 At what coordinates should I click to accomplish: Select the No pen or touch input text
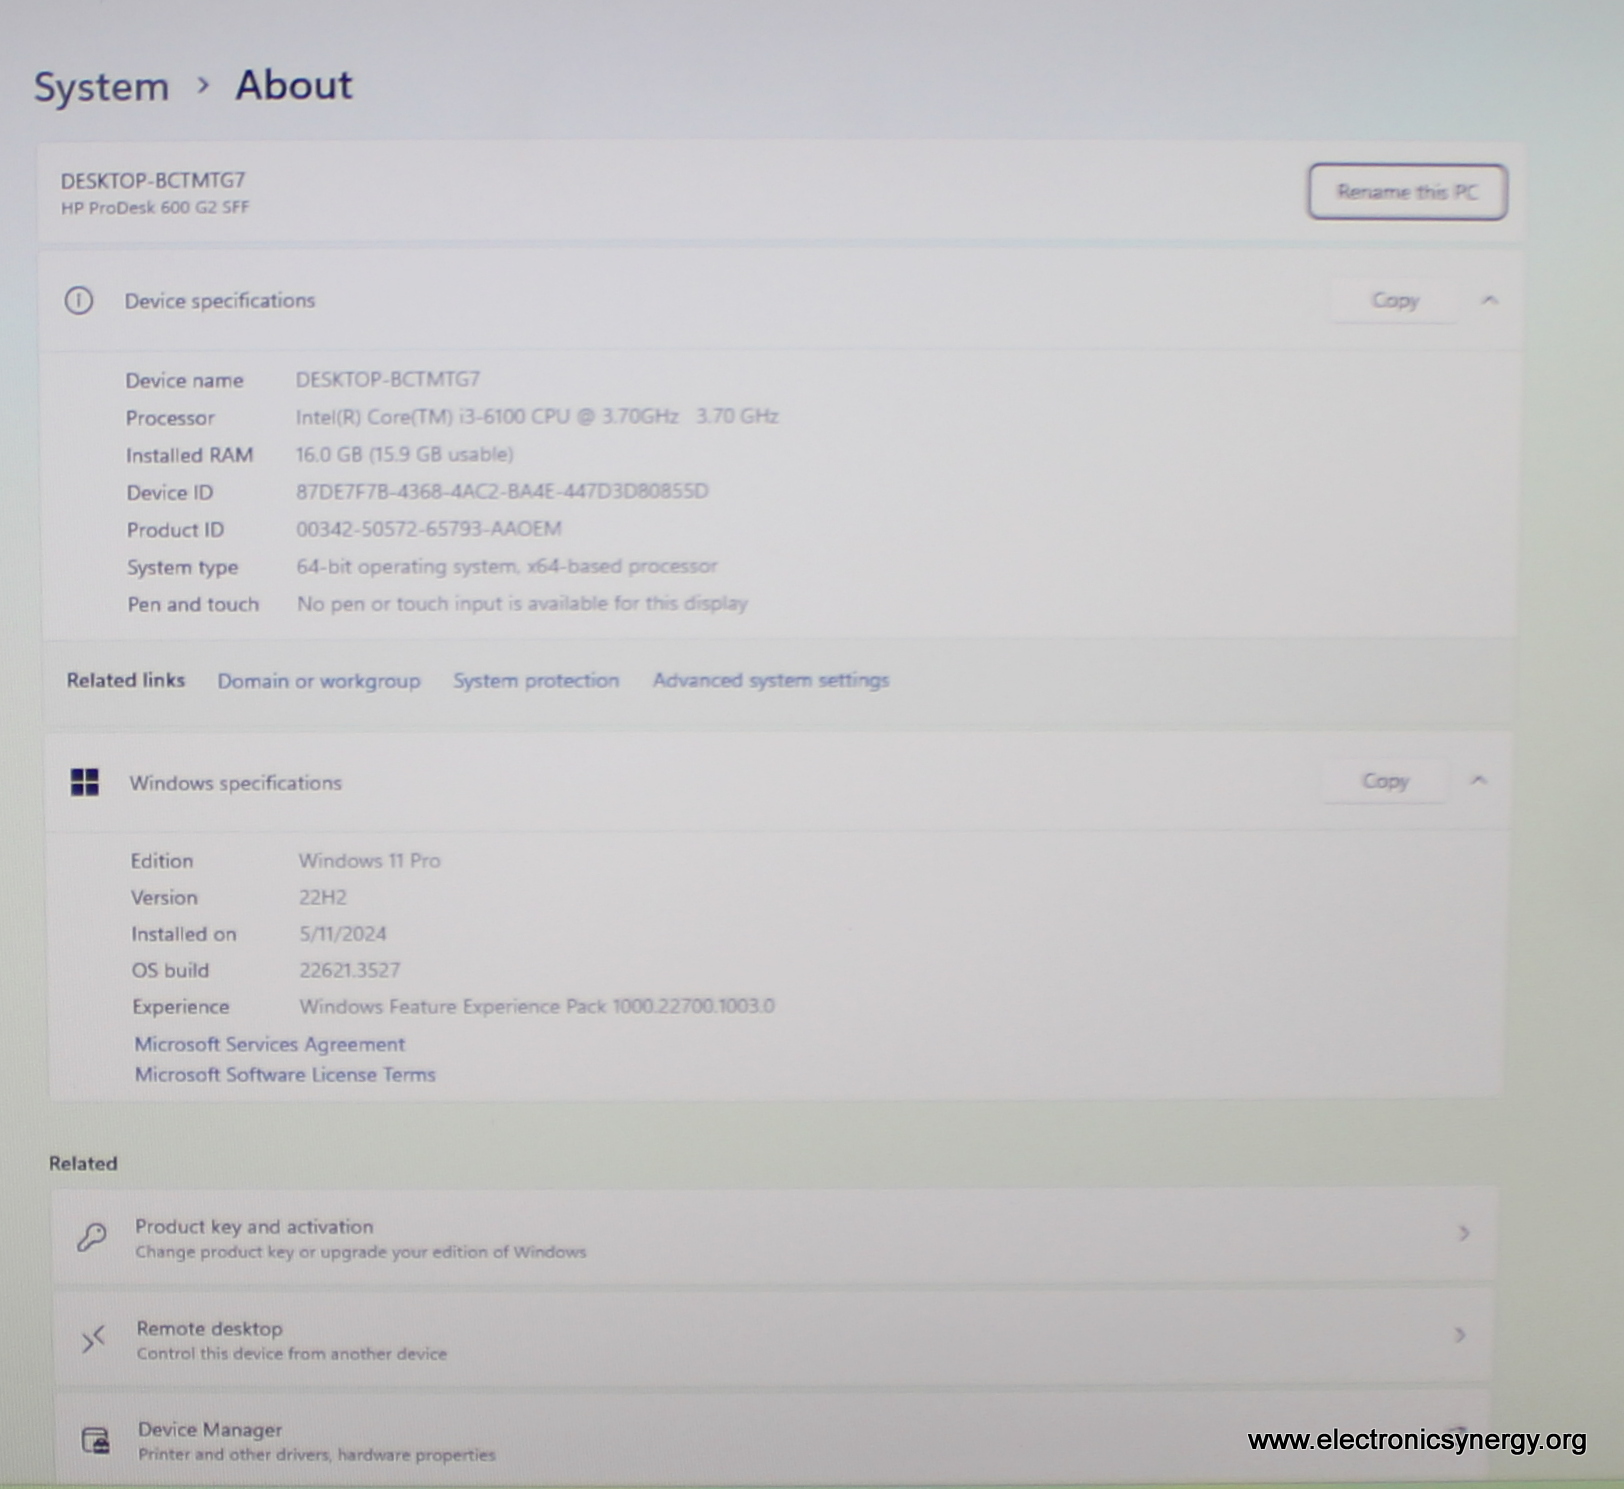click(522, 603)
